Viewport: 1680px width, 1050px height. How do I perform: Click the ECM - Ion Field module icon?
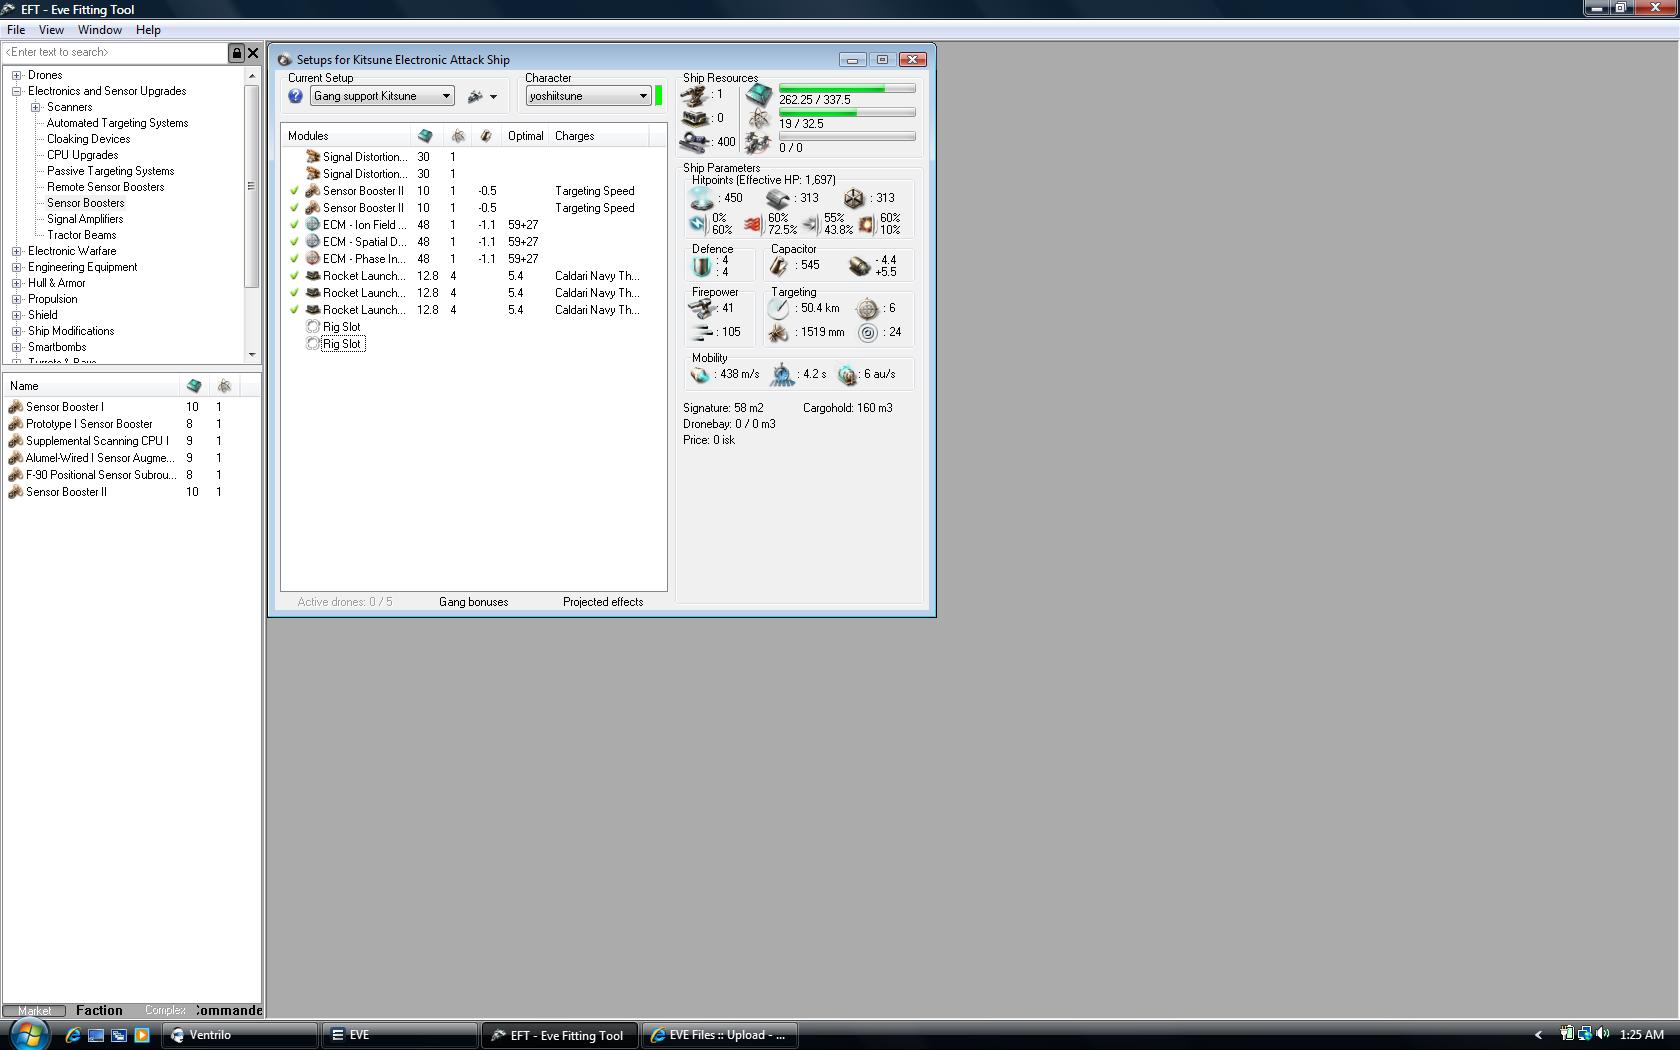tap(313, 225)
